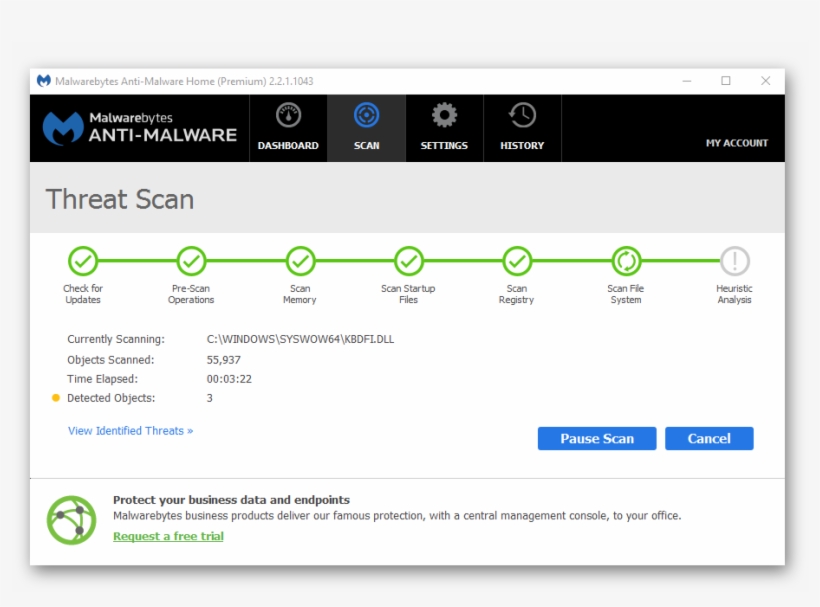
Task: Switch to the SCAN tab label
Action: pos(366,145)
